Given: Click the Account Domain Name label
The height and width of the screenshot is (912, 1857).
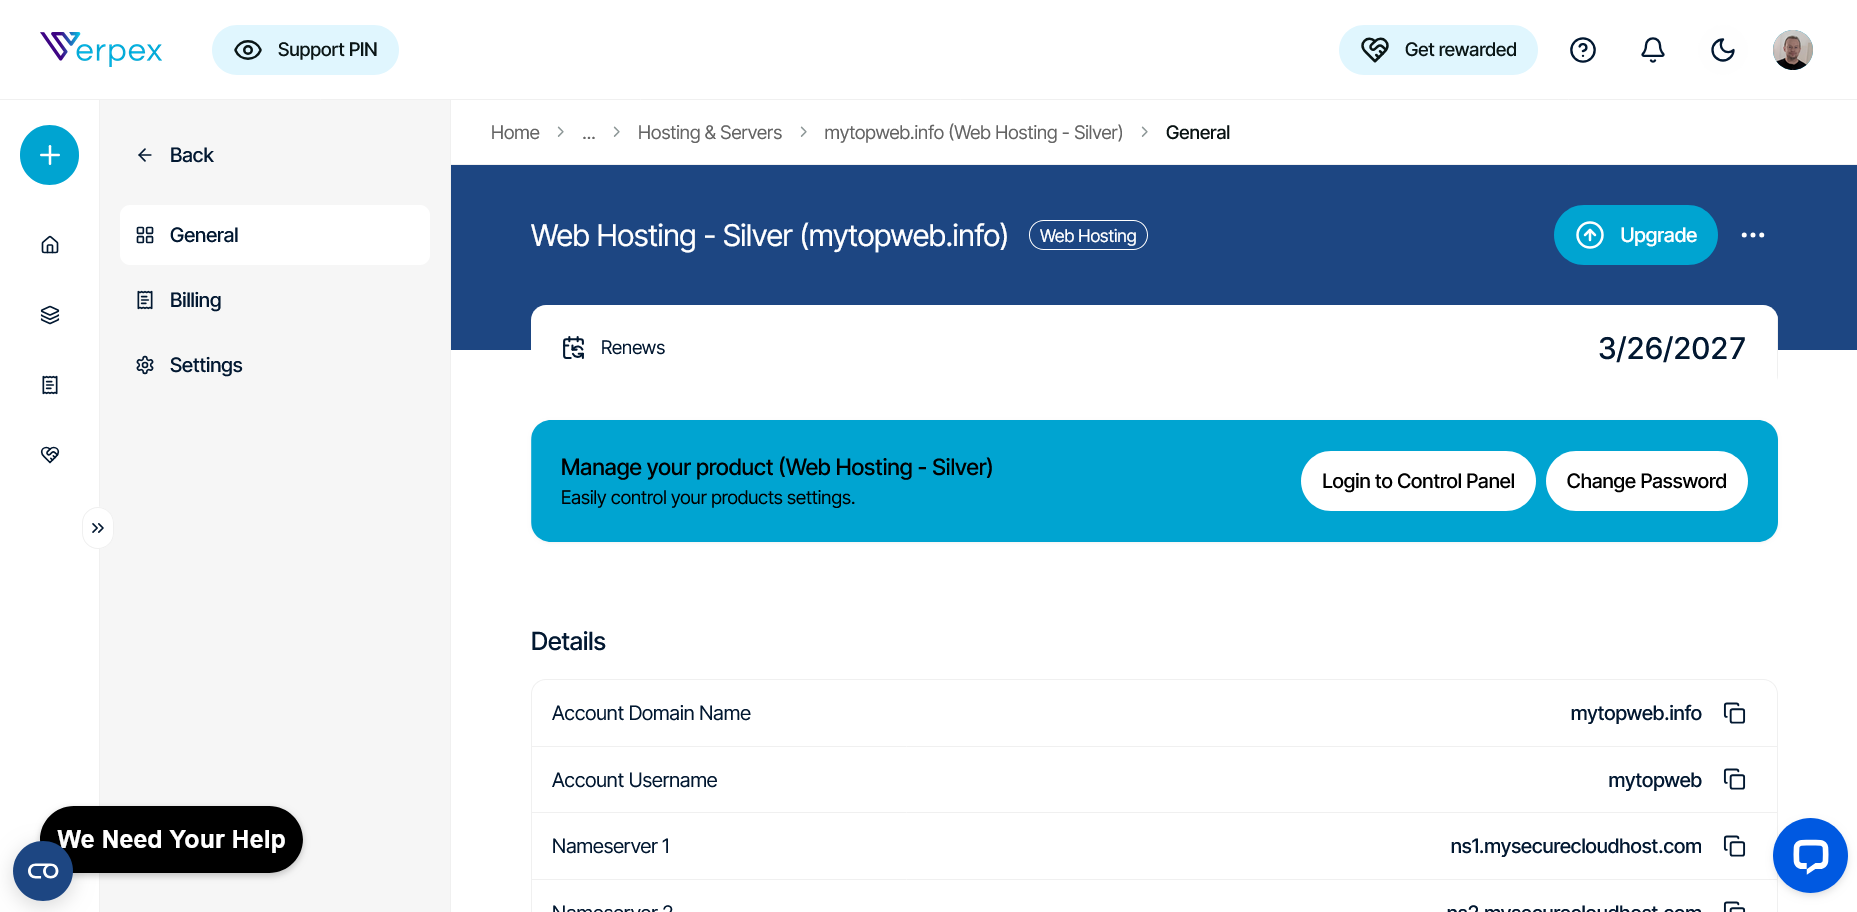Looking at the screenshot, I should [x=651, y=713].
